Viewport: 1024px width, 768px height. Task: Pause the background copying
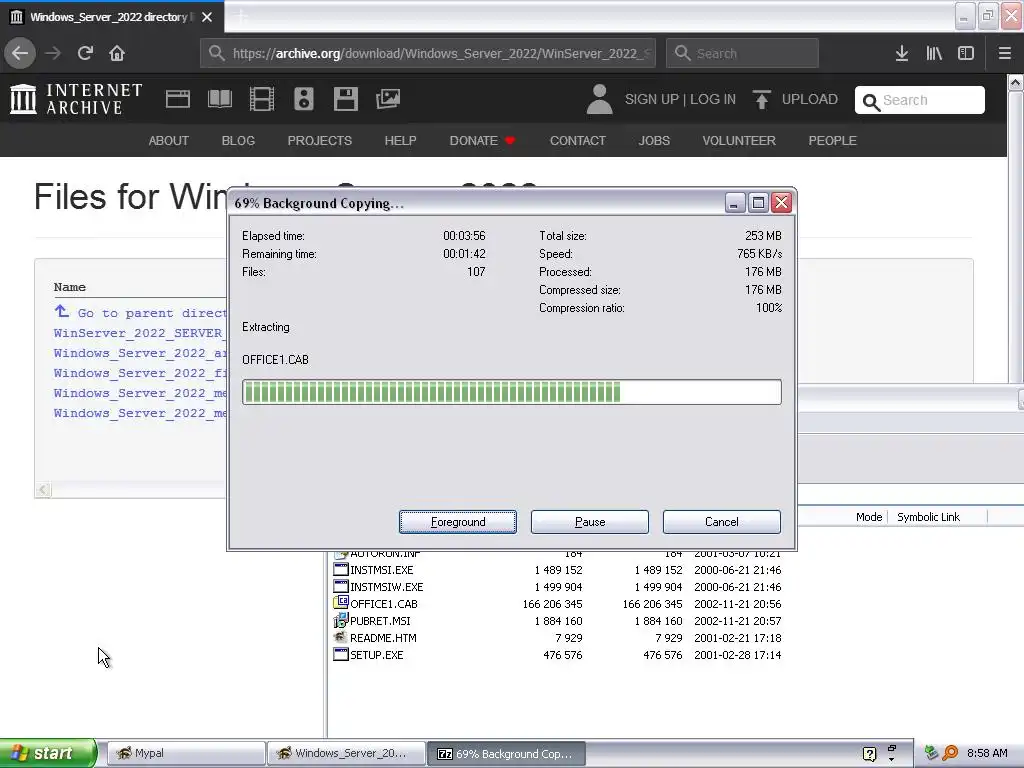(590, 522)
